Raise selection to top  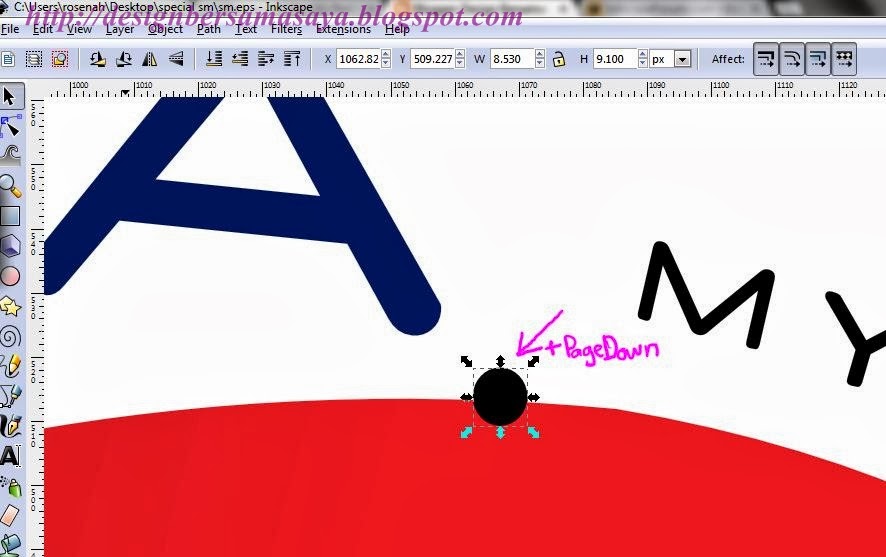[x=292, y=59]
